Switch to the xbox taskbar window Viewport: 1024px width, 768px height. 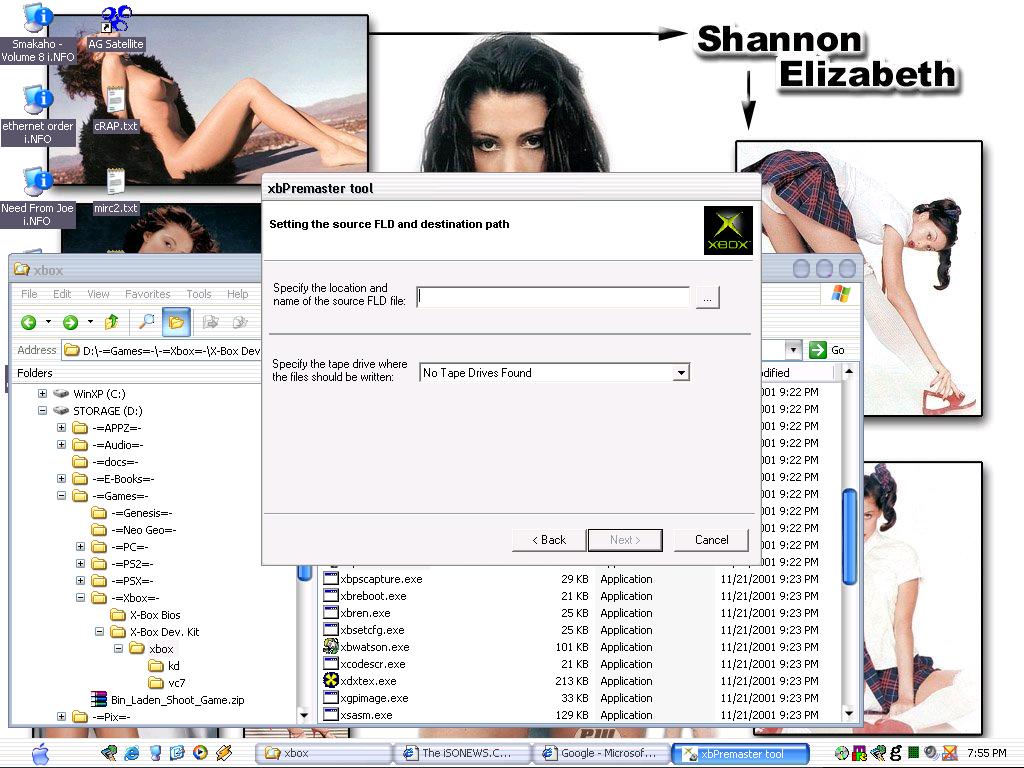323,753
